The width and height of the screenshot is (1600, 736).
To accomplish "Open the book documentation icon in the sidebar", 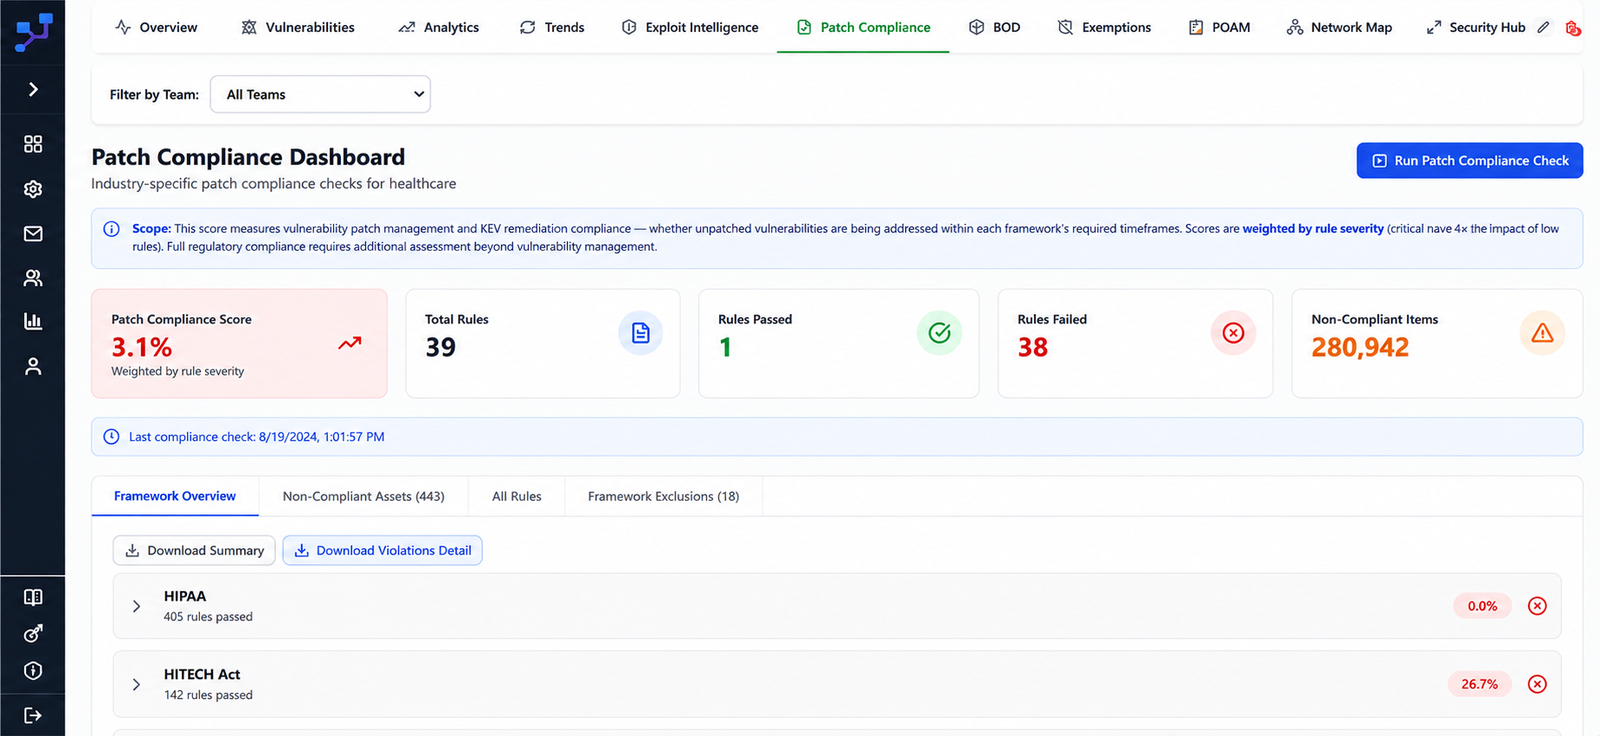I will [x=33, y=598].
